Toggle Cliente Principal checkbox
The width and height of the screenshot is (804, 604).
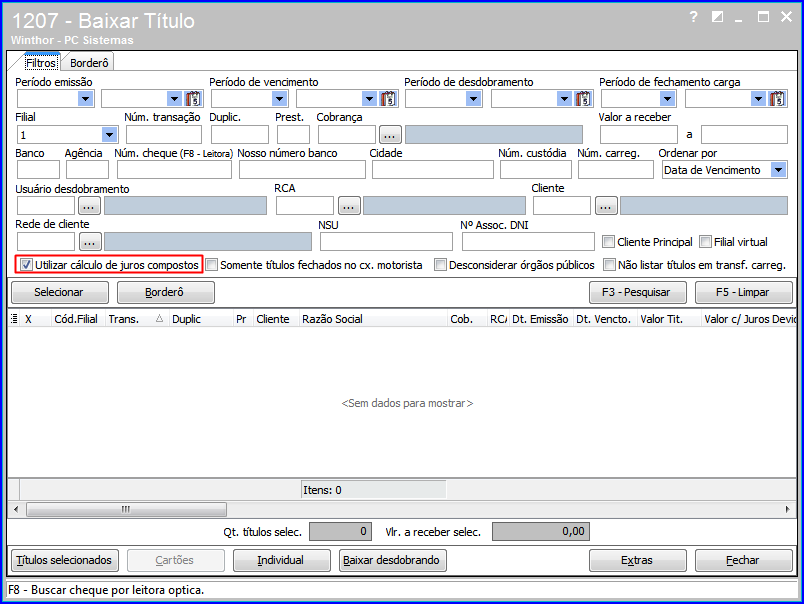(x=608, y=241)
